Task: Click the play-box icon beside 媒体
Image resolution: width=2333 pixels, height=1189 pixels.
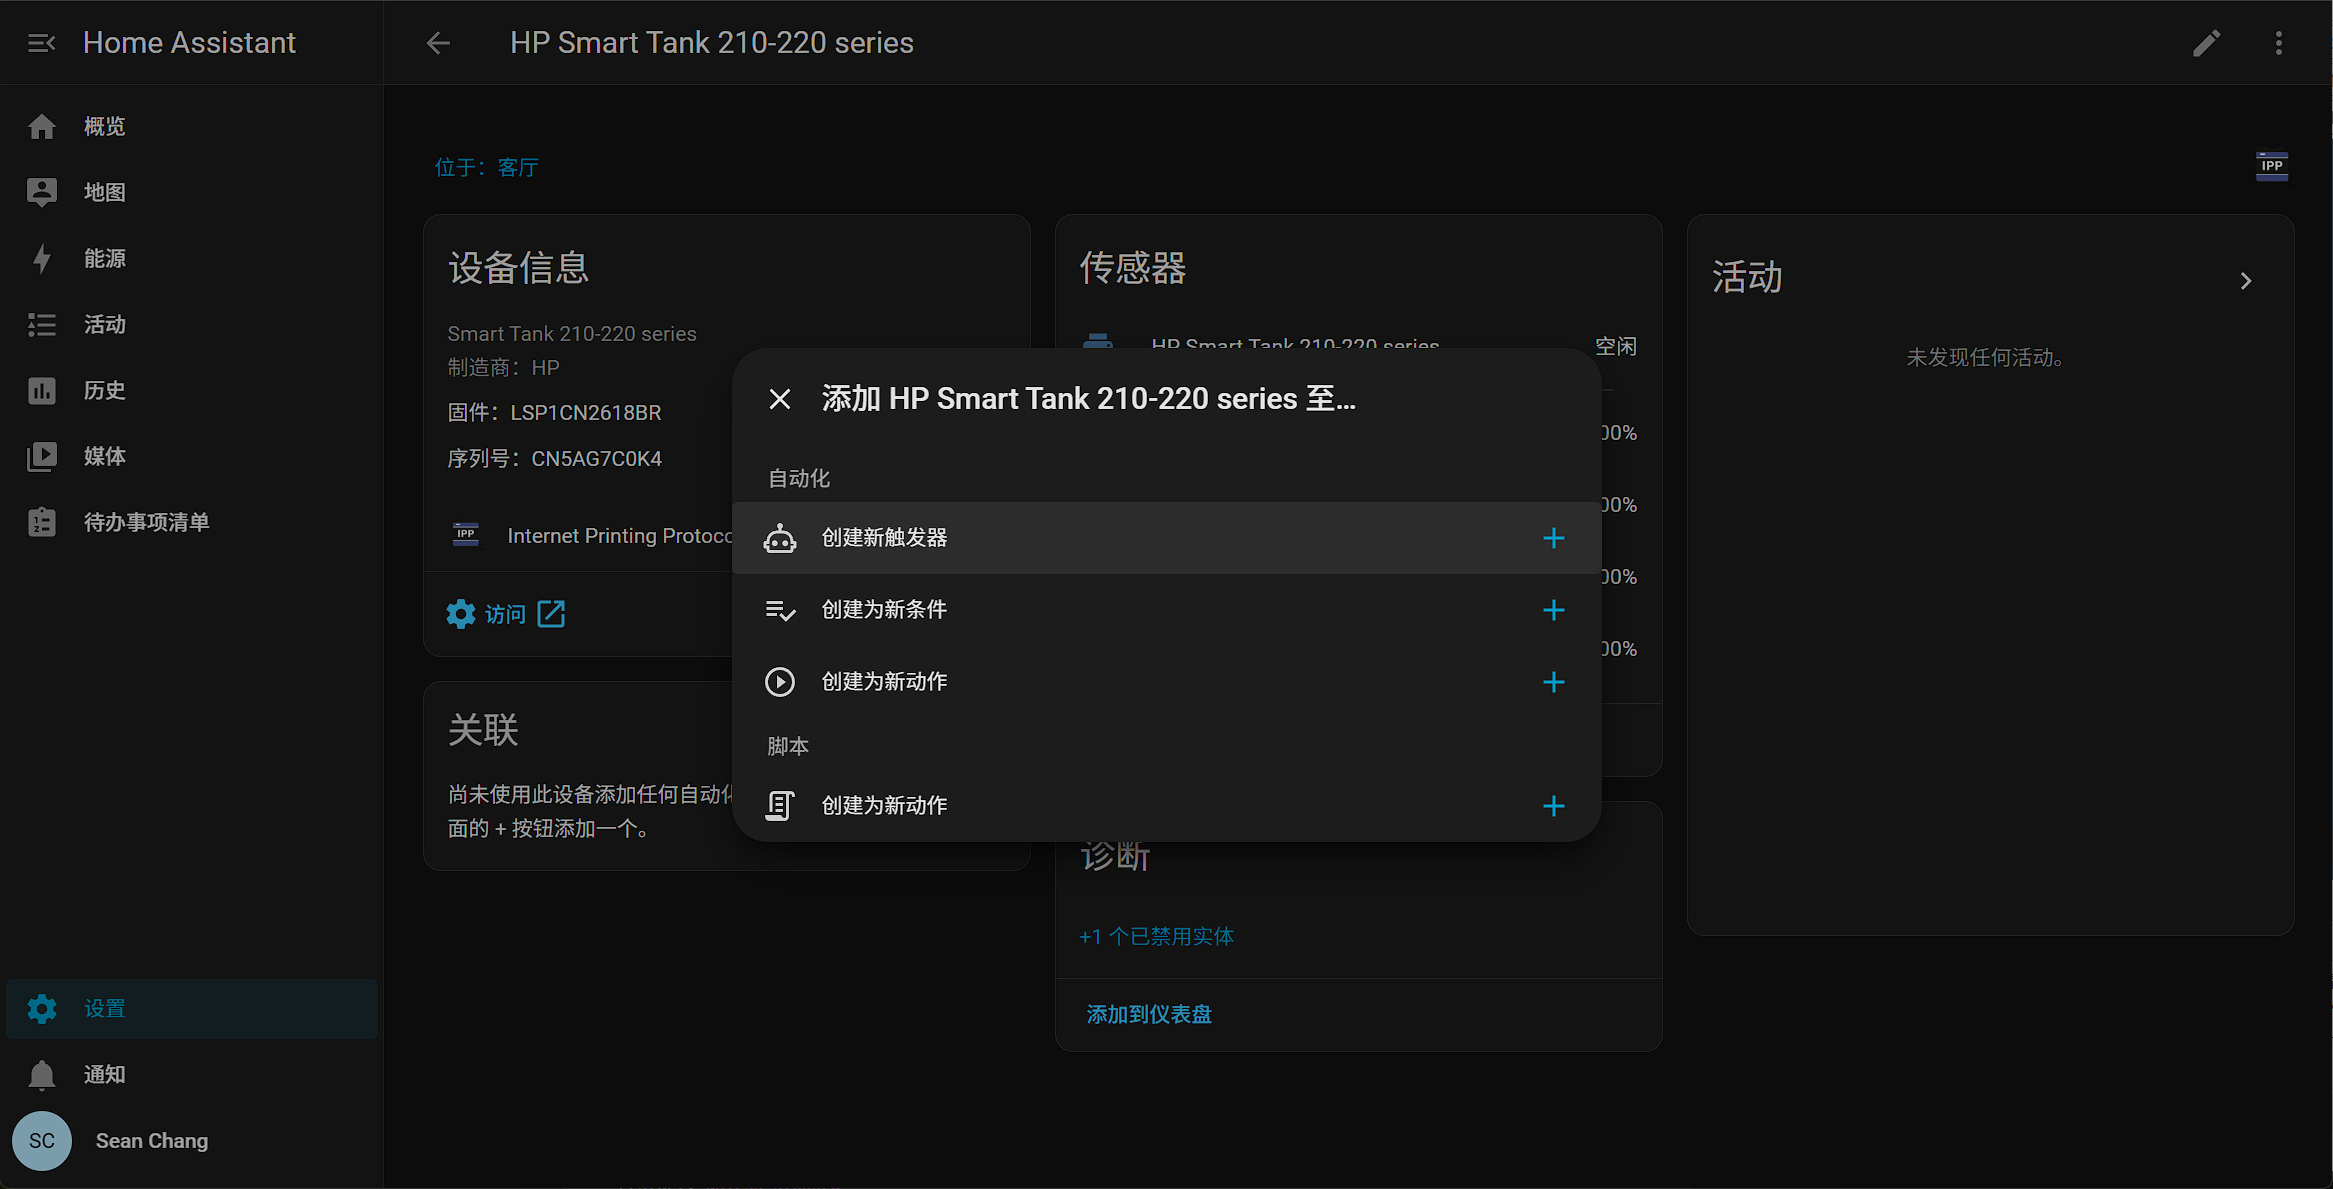Action: point(42,457)
